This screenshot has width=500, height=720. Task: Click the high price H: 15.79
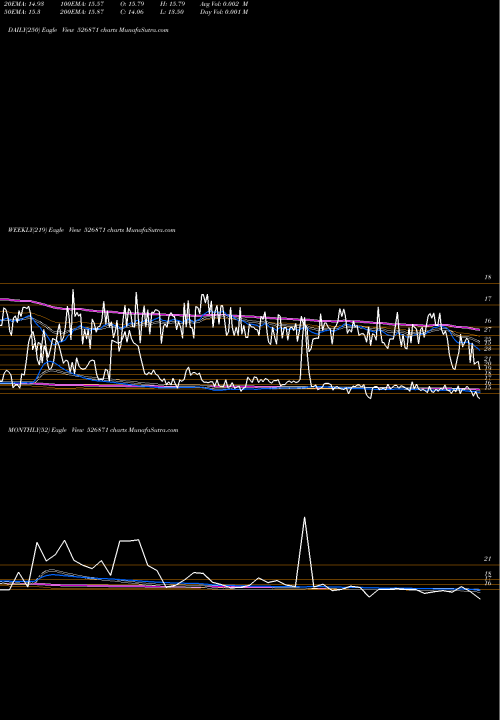point(172,4)
